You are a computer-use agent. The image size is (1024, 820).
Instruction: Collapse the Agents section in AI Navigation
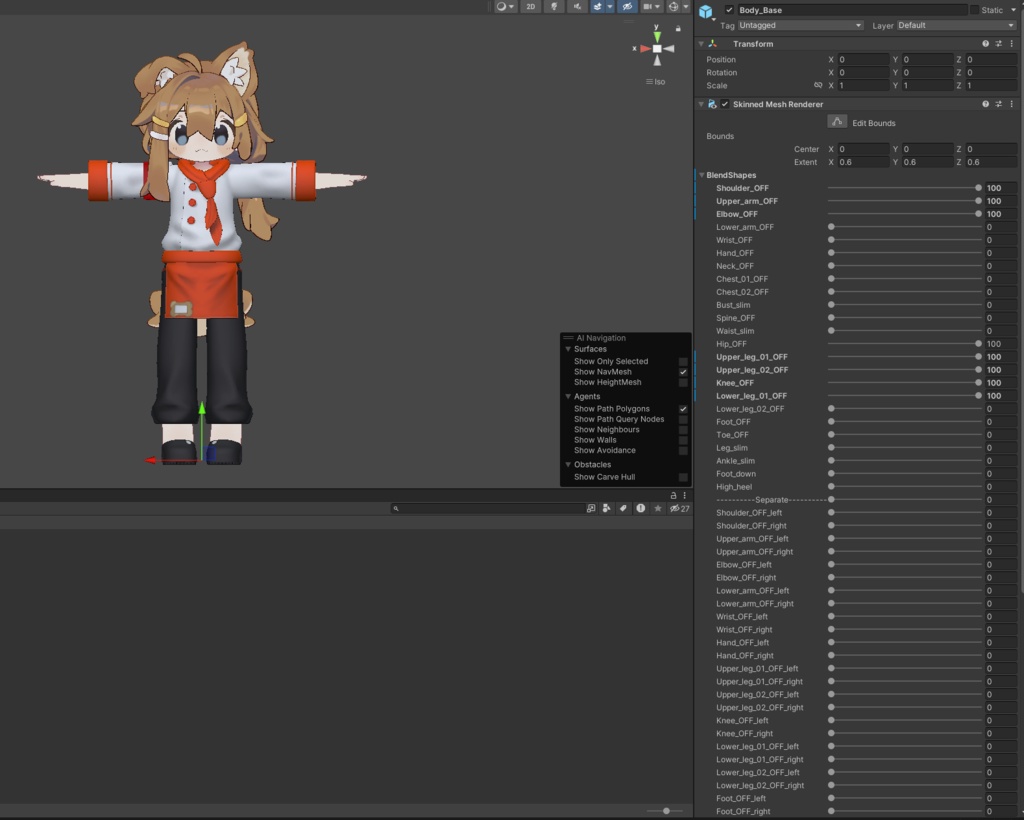coord(568,396)
